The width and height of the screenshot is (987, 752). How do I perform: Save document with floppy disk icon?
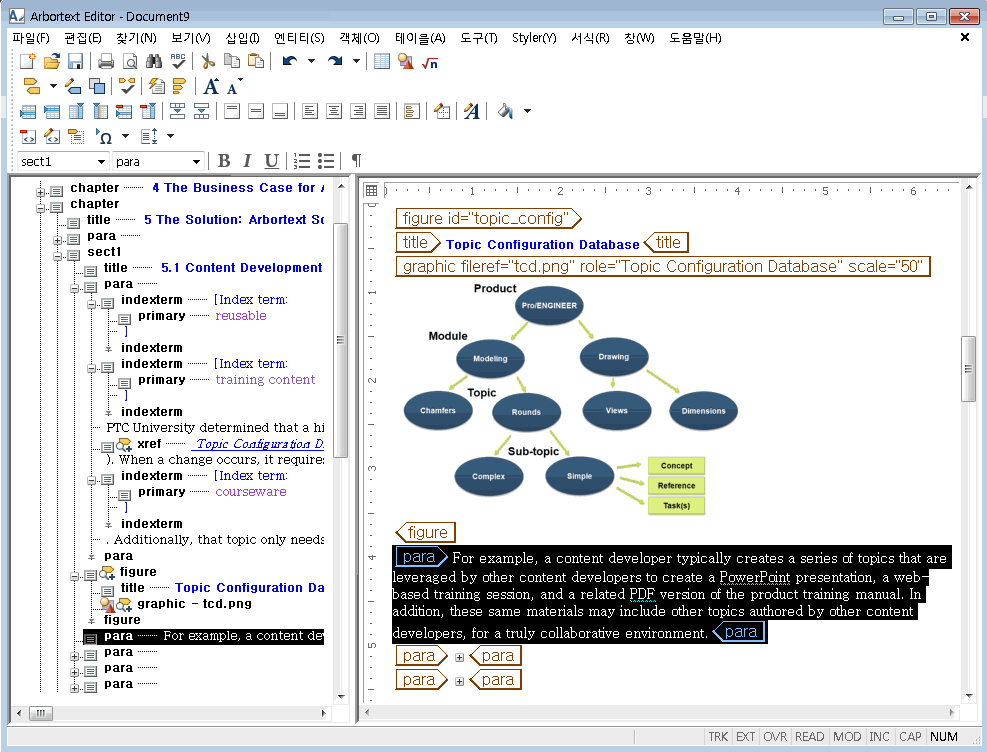click(75, 61)
